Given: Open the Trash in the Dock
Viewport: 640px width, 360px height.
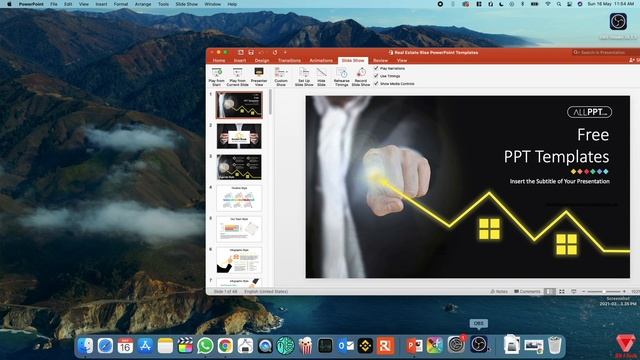Looking at the screenshot, I should 554,345.
